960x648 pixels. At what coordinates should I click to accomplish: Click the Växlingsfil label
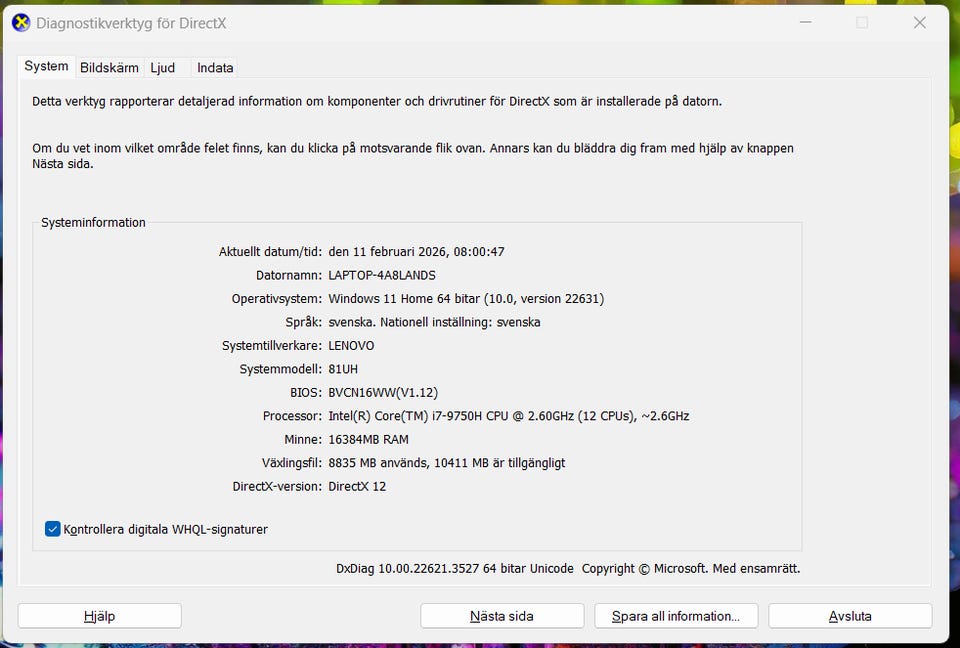click(291, 463)
